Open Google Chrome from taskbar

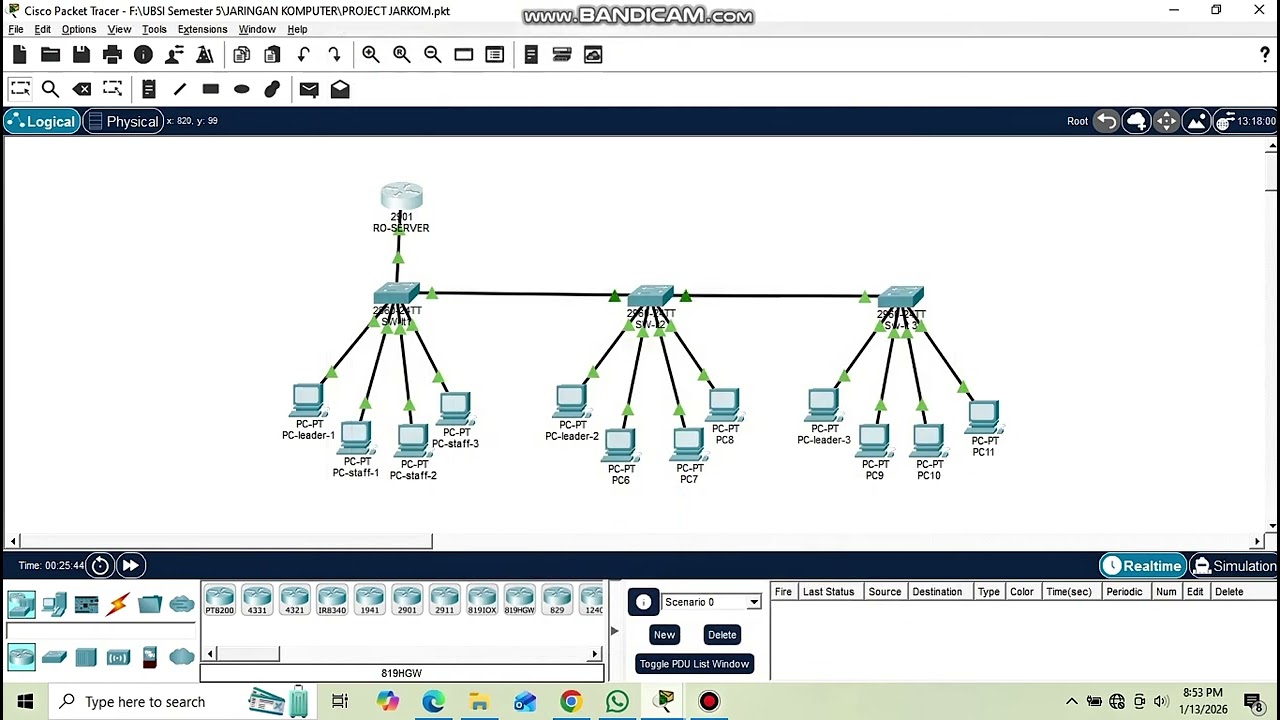pos(571,702)
